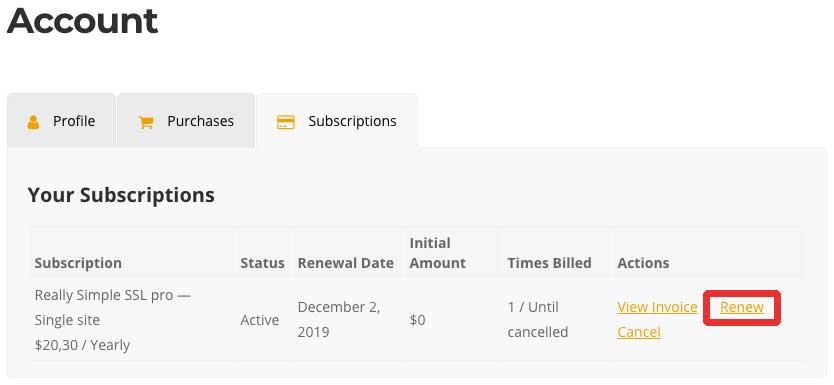The width and height of the screenshot is (834, 385).
Task: Click the Account page title
Action: [82, 21]
